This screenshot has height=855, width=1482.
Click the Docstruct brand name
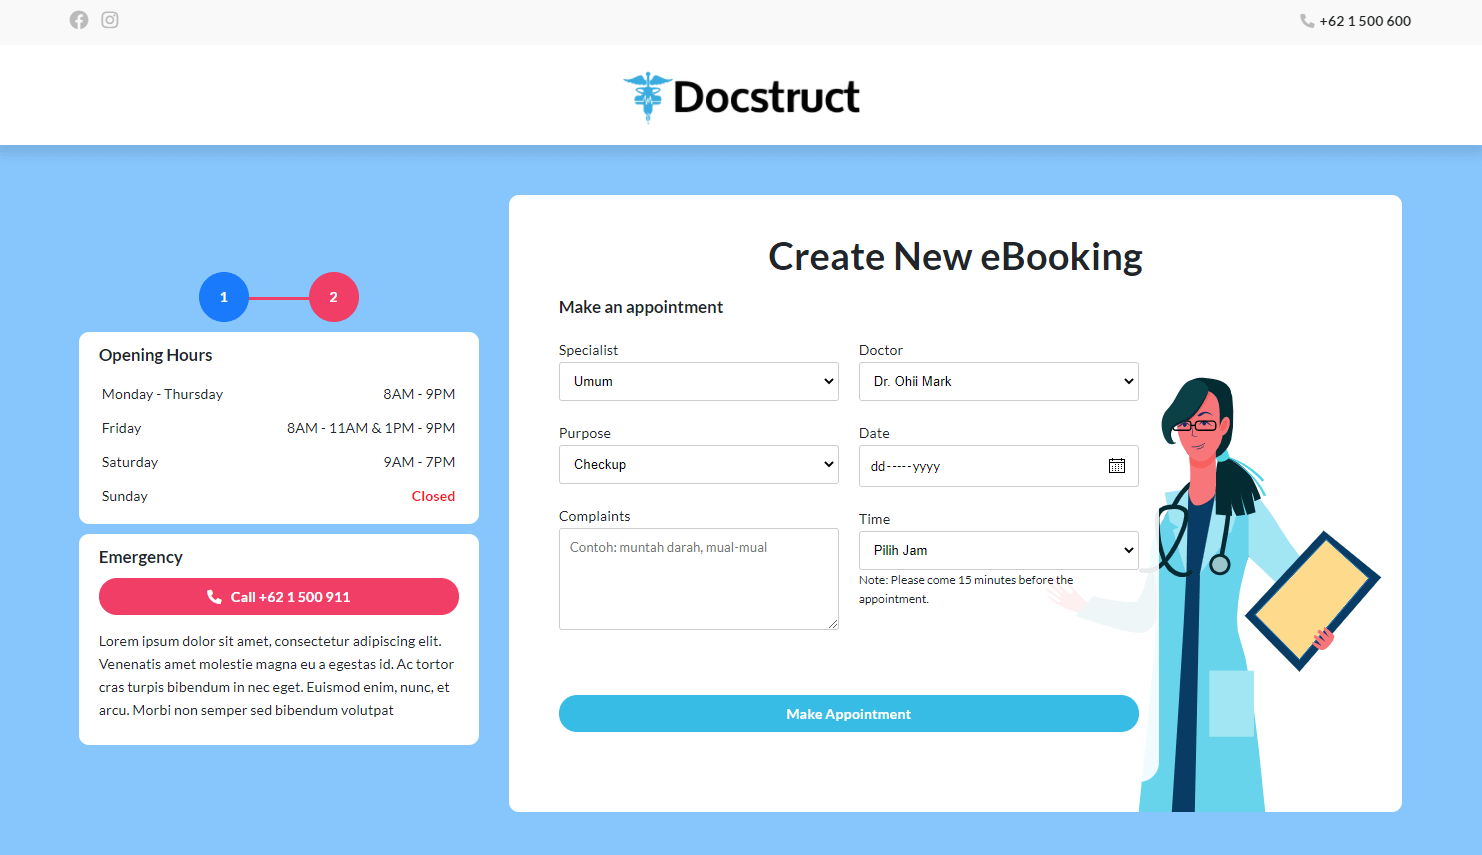pyautogui.click(x=767, y=97)
